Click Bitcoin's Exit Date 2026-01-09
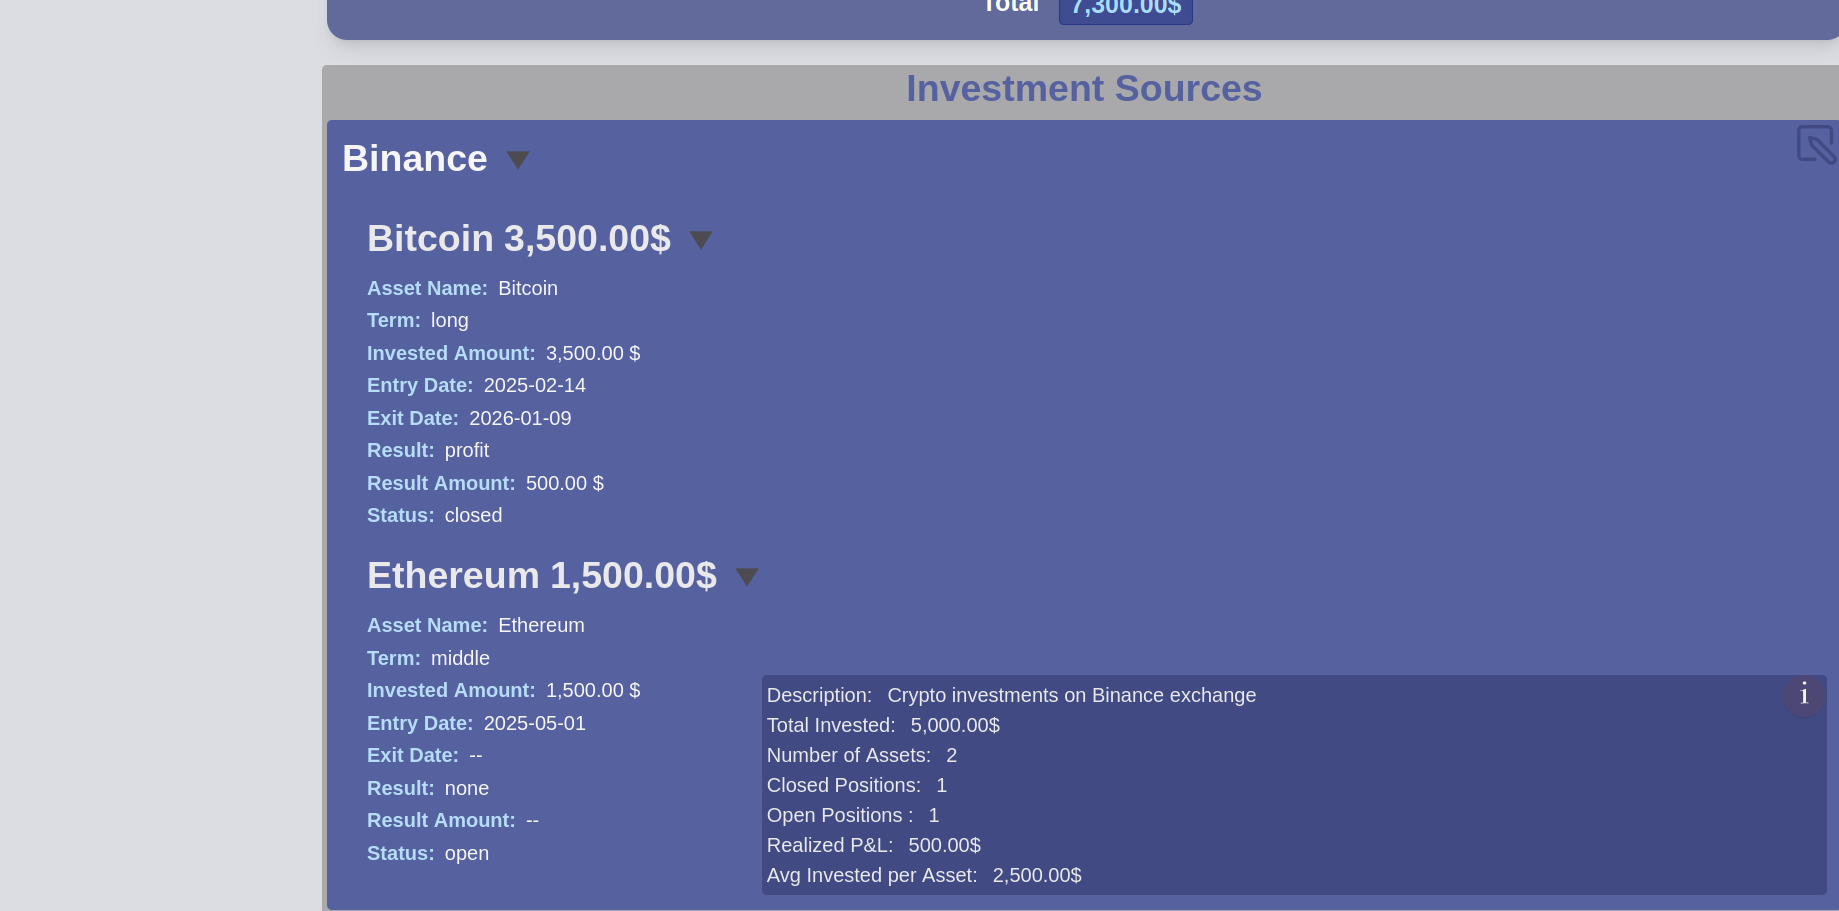The width and height of the screenshot is (1839, 911). click(520, 419)
